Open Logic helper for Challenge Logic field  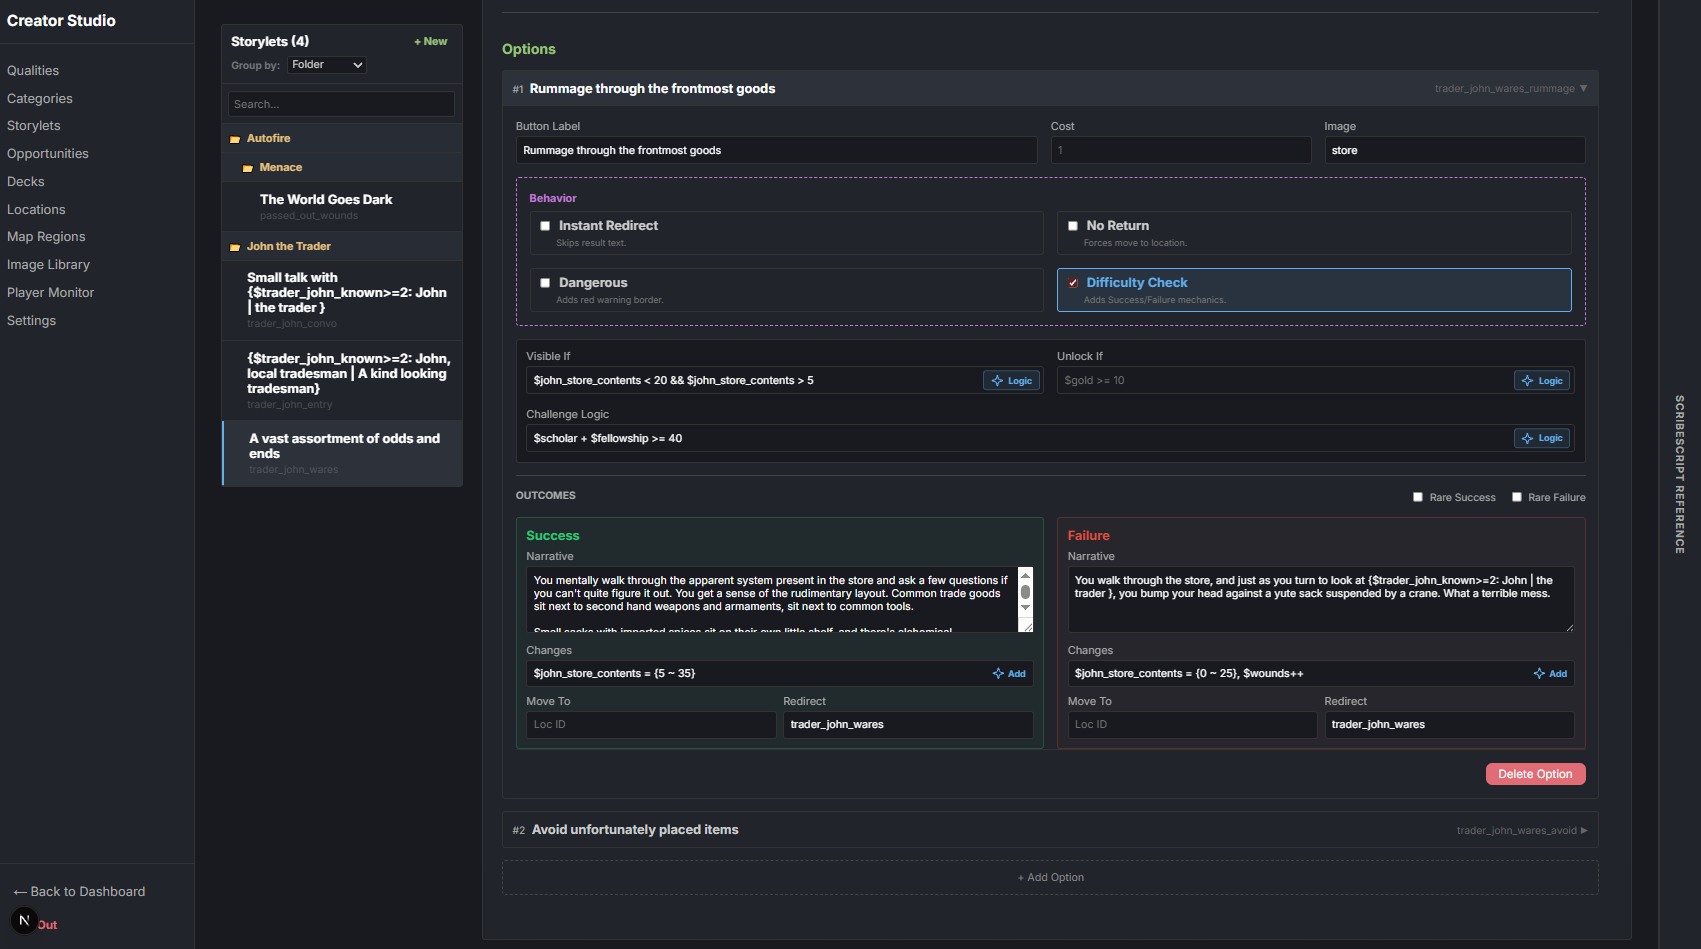[1542, 439]
